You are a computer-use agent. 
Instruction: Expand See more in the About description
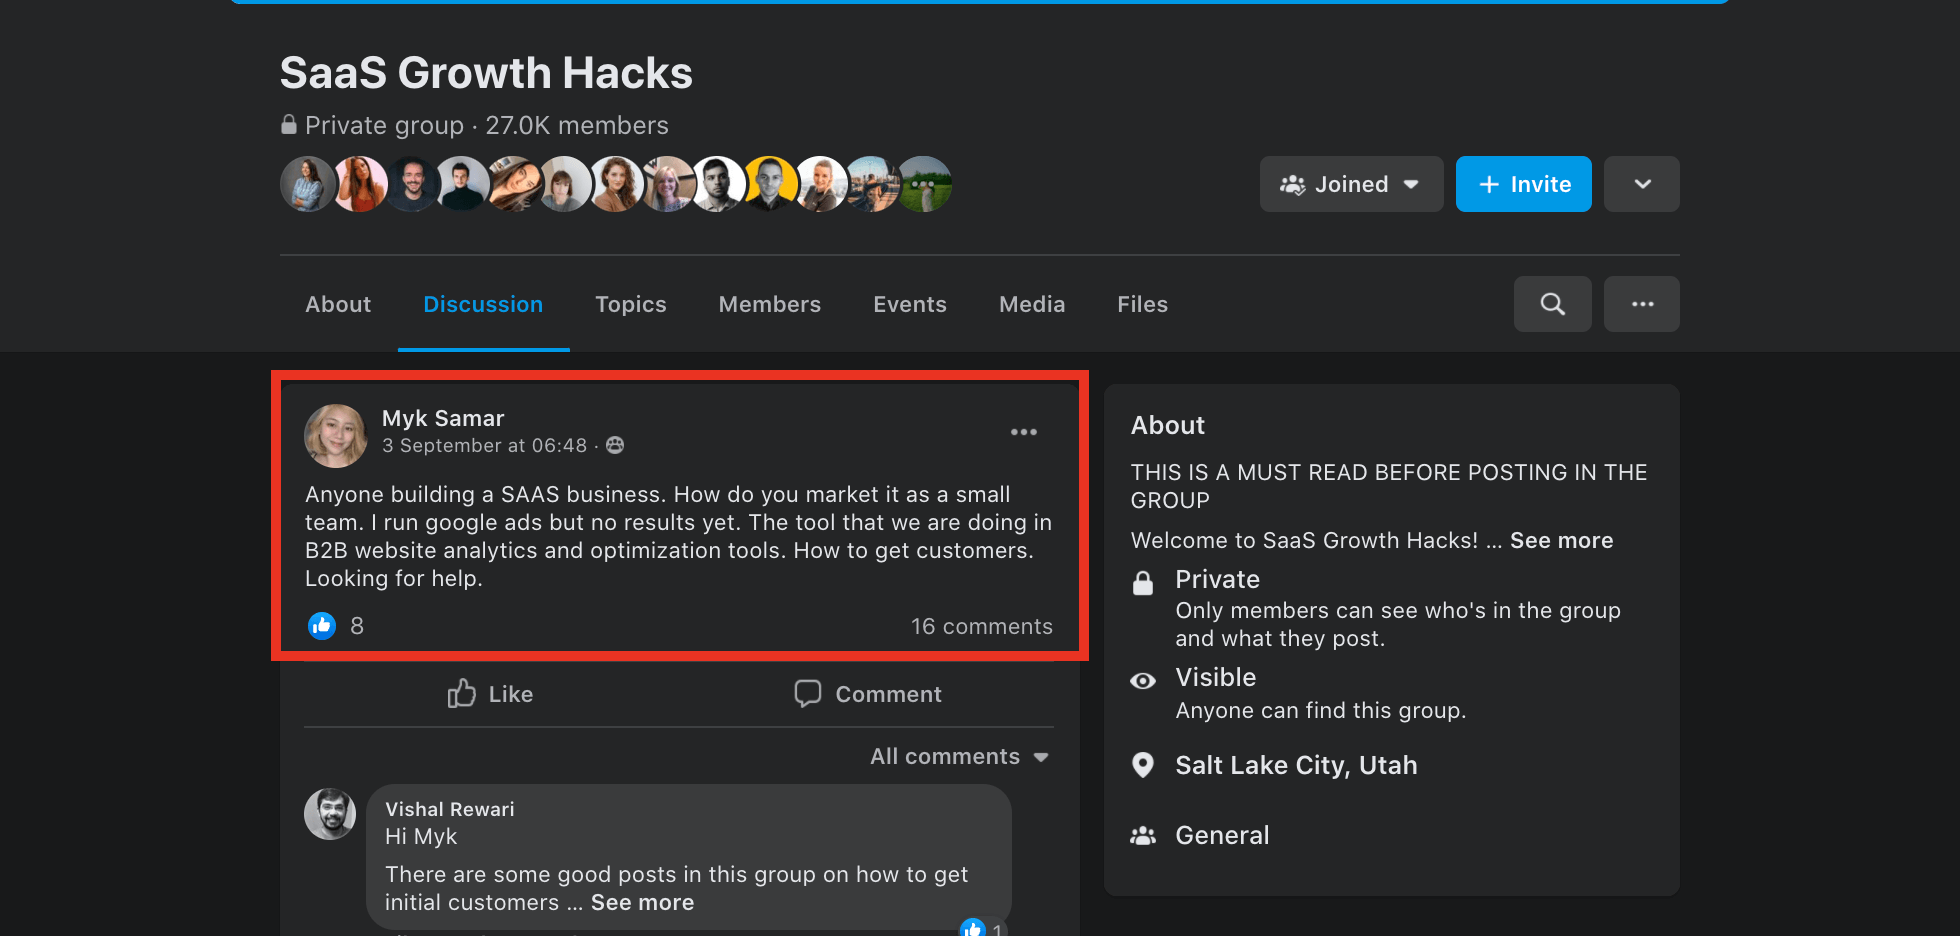1561,540
